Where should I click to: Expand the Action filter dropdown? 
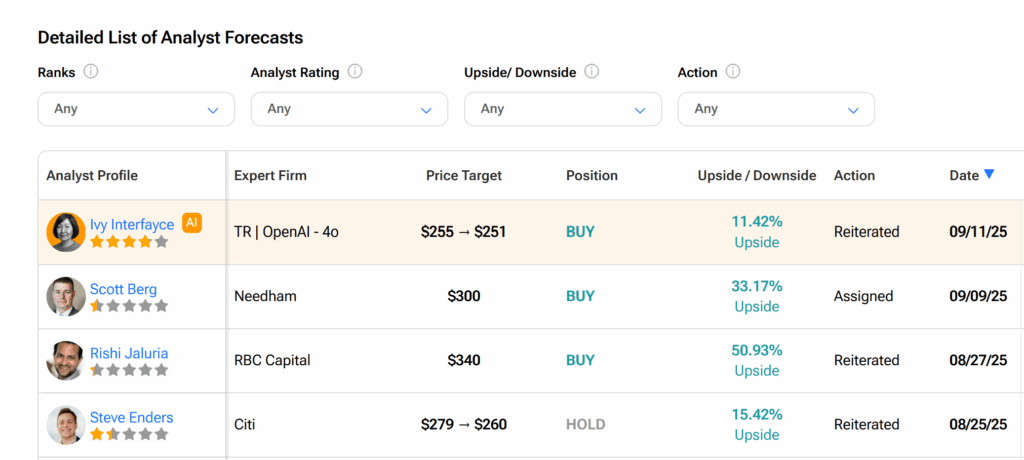tap(776, 109)
